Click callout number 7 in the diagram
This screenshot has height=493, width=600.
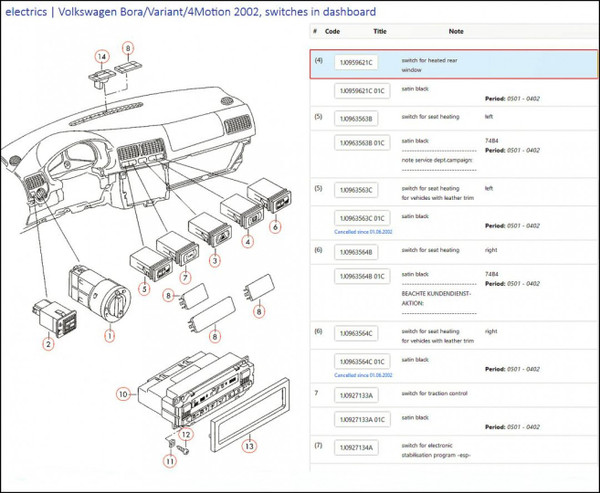pos(184,276)
